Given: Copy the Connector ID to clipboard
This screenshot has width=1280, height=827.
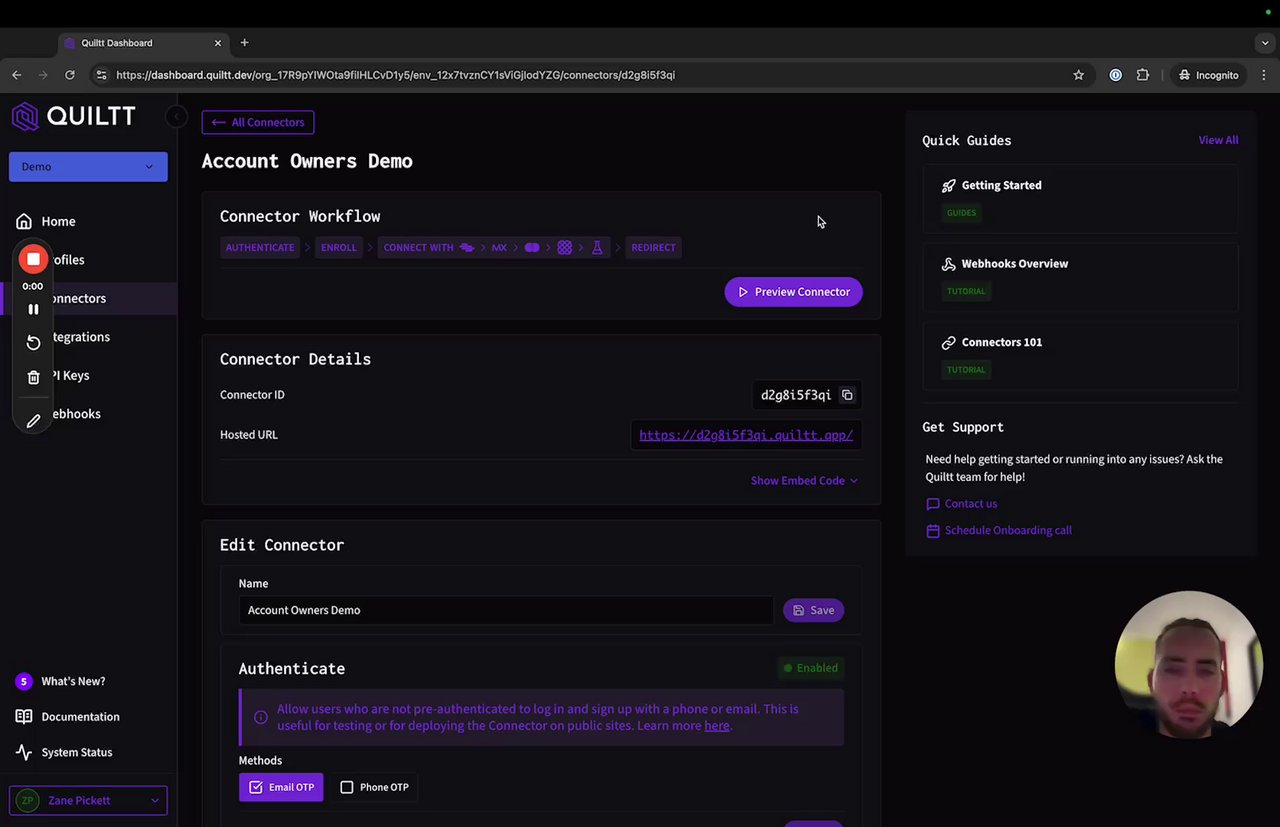Looking at the screenshot, I should [847, 395].
